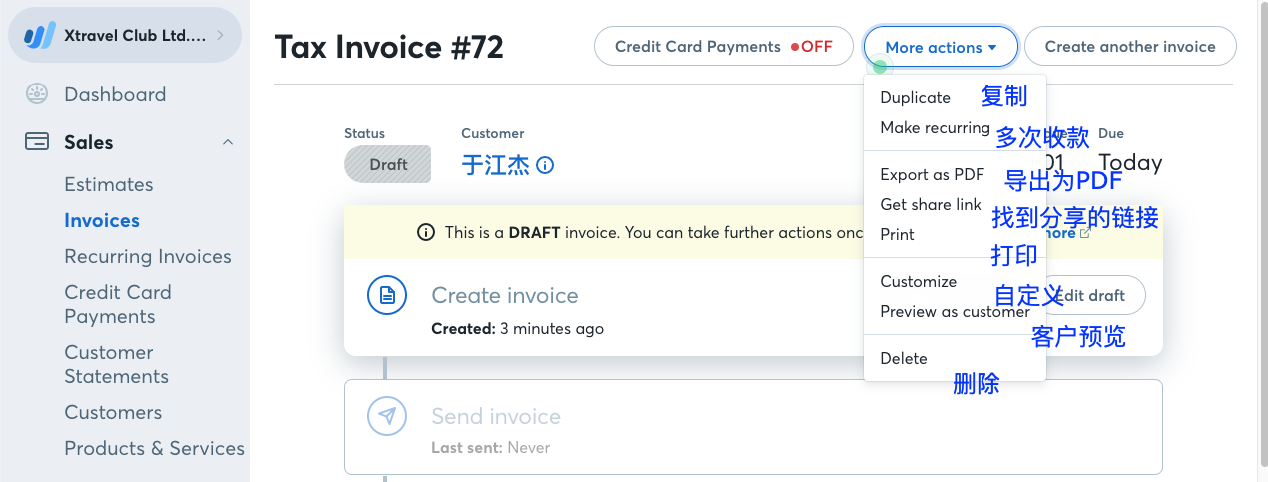The image size is (1268, 482).
Task: Click the Sales credit-card icon
Action: coord(37,142)
